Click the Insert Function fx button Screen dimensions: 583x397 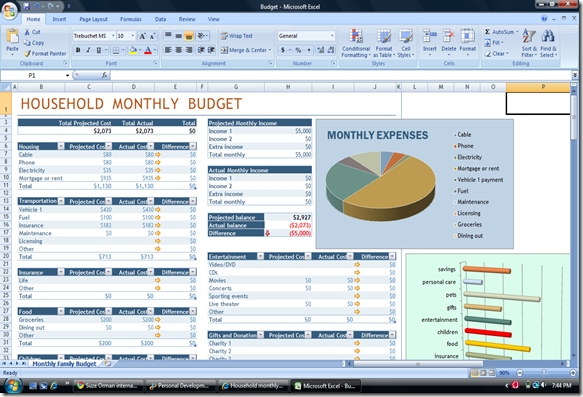pyautogui.click(x=104, y=75)
